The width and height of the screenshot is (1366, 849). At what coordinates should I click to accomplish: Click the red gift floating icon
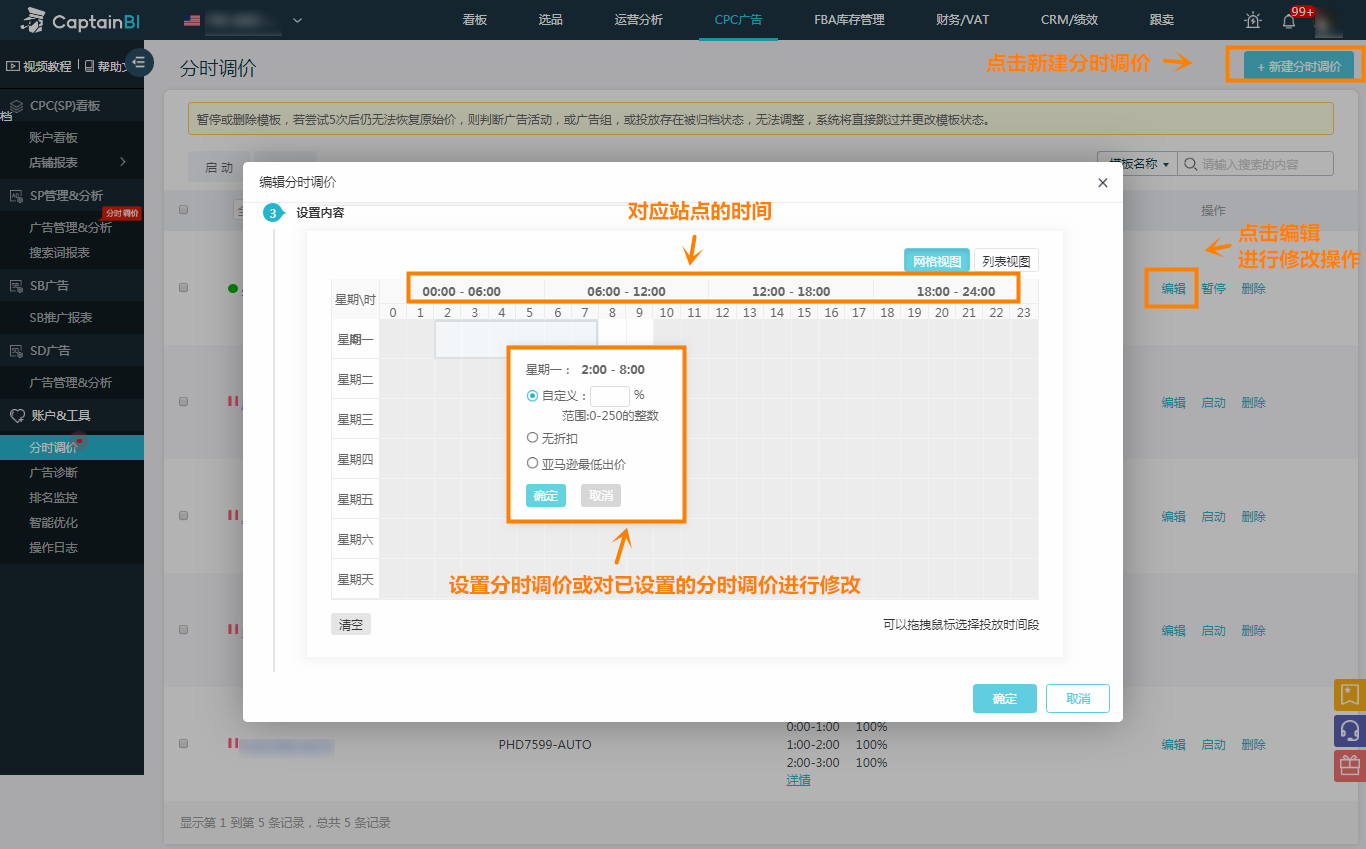pyautogui.click(x=1350, y=766)
